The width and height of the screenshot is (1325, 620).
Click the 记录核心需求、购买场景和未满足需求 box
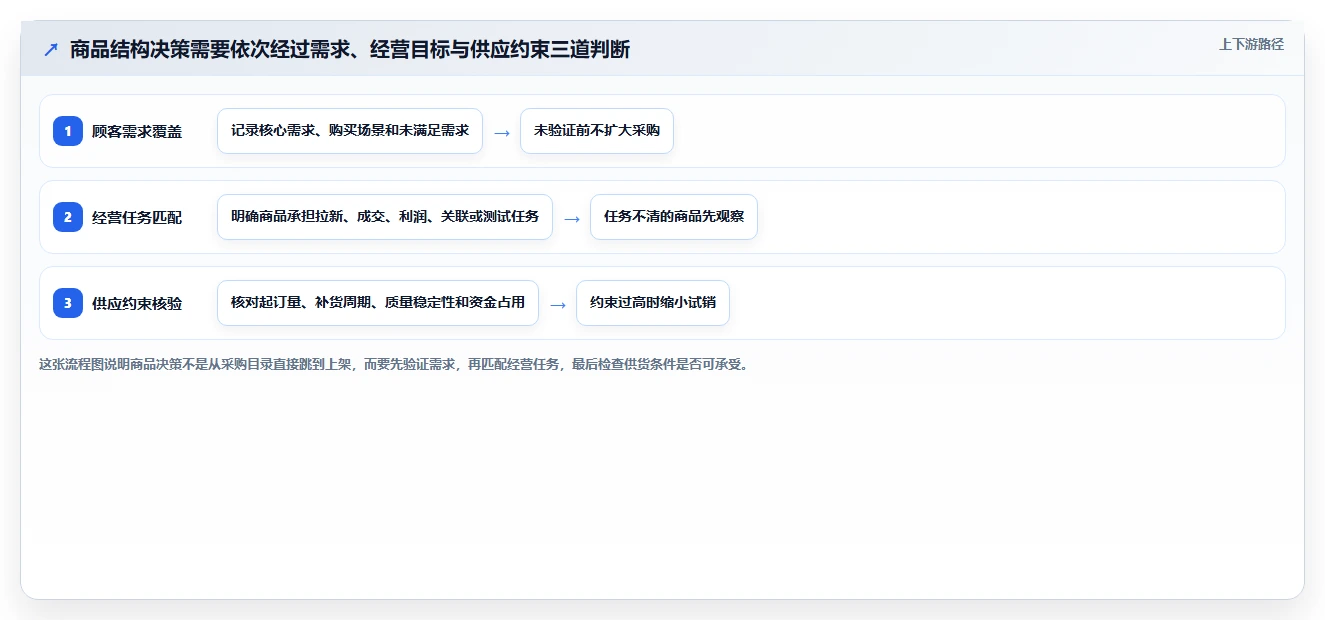tap(350, 131)
